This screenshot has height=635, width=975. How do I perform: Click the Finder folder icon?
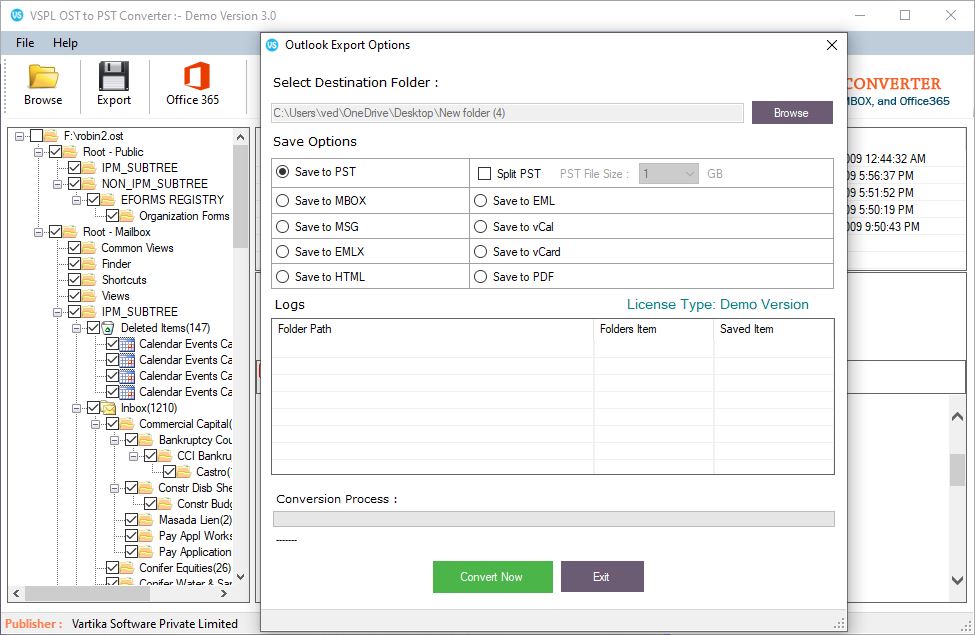pos(89,264)
